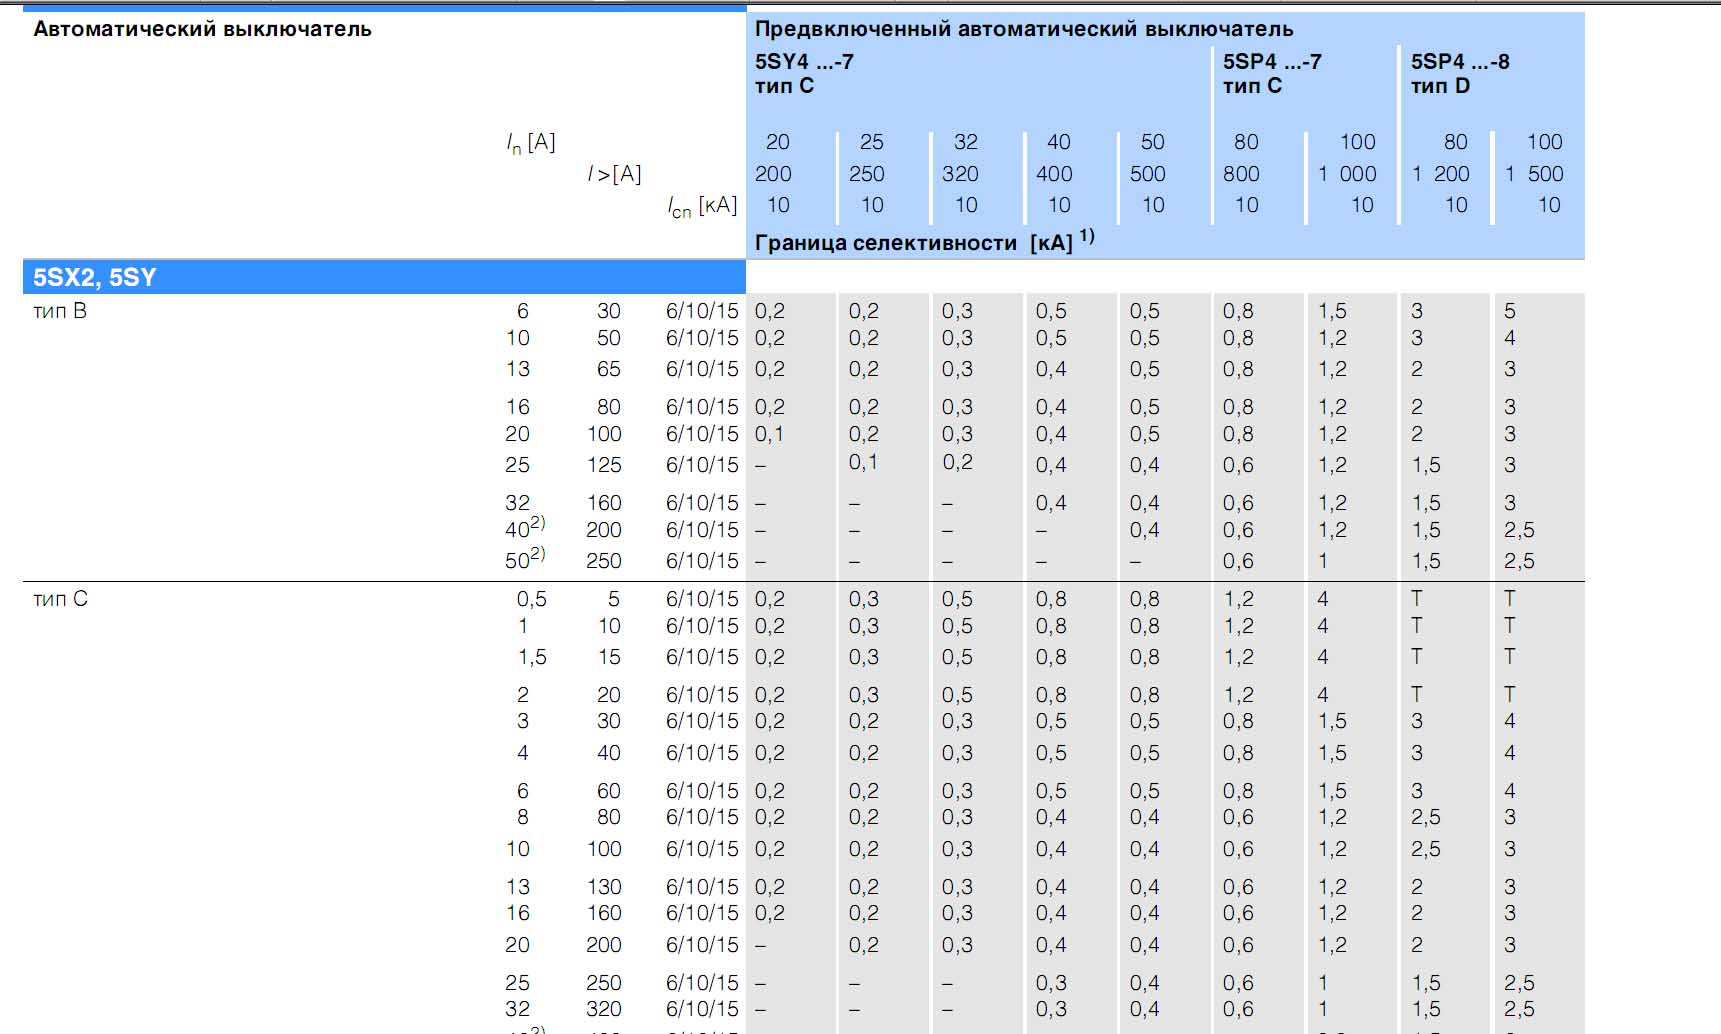Select rated current "50 2)" in тип B
The height and width of the screenshot is (1034, 1721).
click(x=526, y=559)
